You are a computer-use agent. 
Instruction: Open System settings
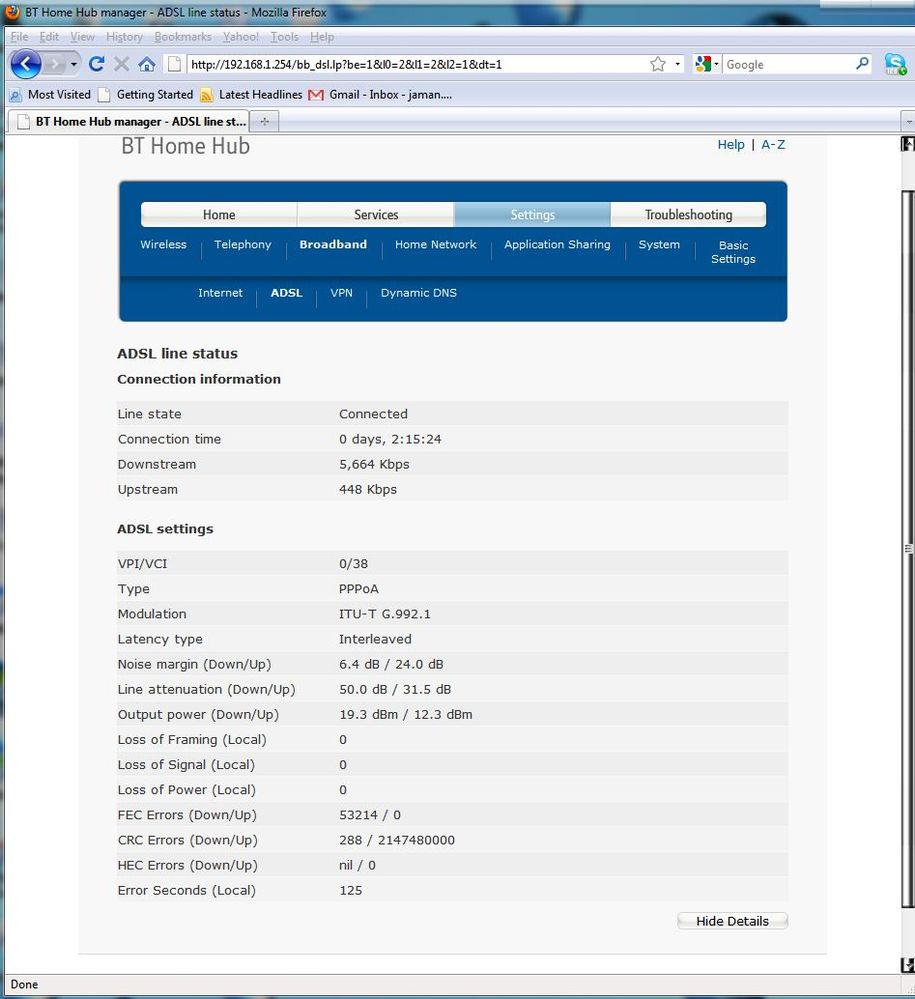click(659, 245)
